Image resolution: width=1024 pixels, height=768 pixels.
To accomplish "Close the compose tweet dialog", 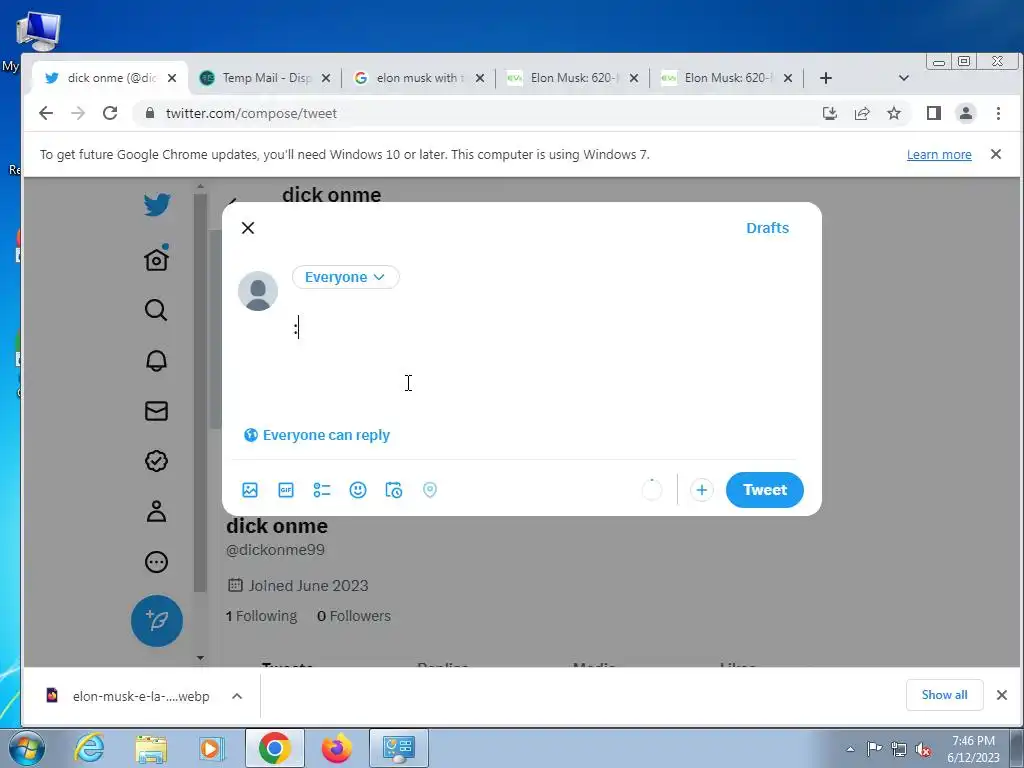I will point(248,228).
